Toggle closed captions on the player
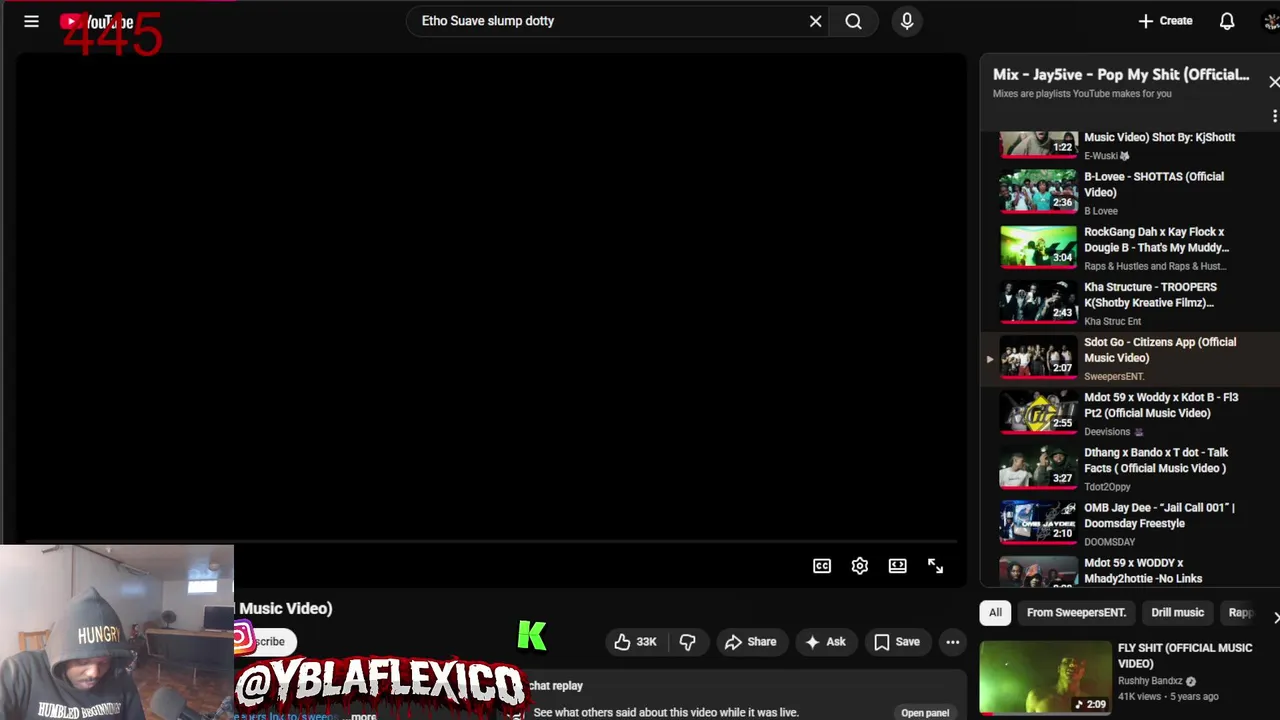 [x=822, y=566]
